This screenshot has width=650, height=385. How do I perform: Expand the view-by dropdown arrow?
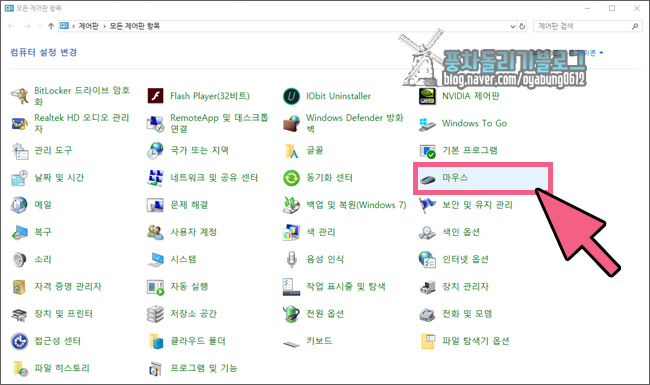[601, 53]
